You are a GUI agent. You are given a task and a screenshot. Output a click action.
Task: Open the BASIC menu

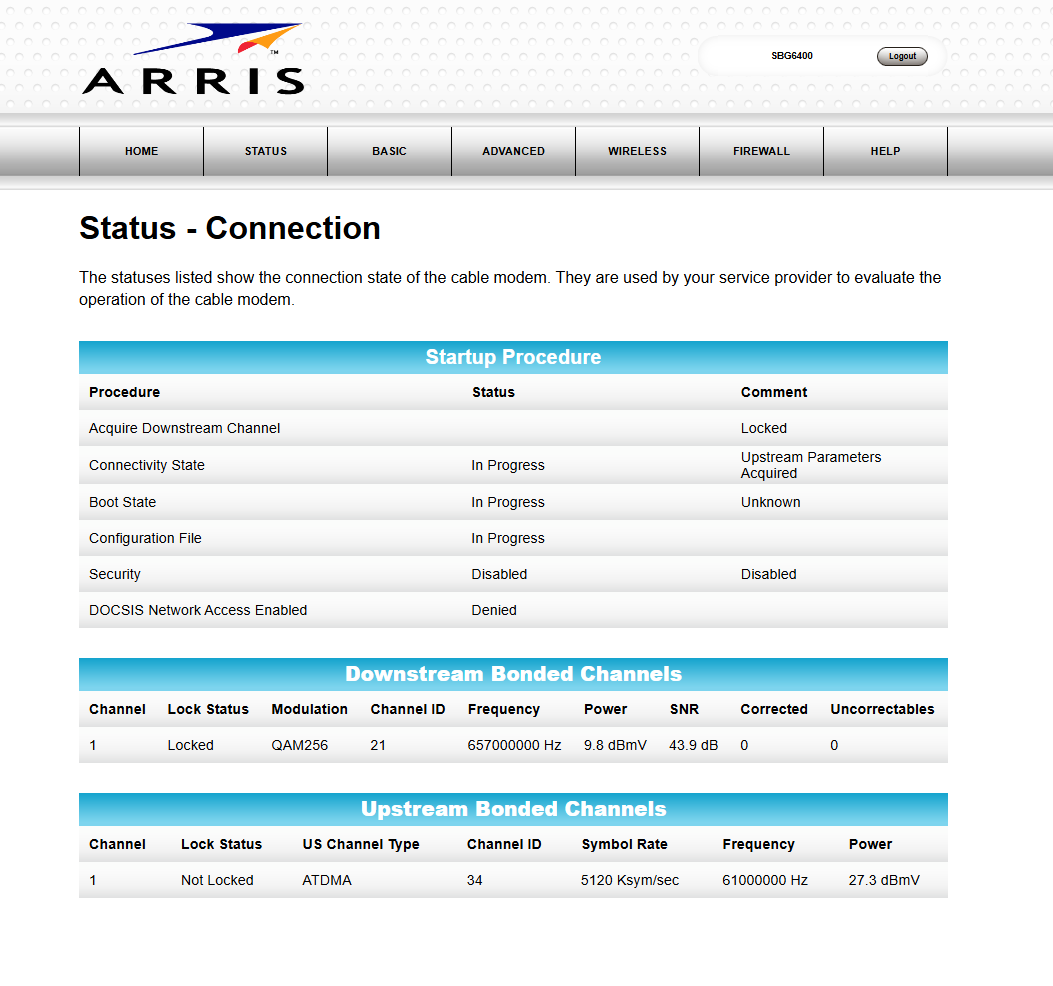[x=390, y=151]
